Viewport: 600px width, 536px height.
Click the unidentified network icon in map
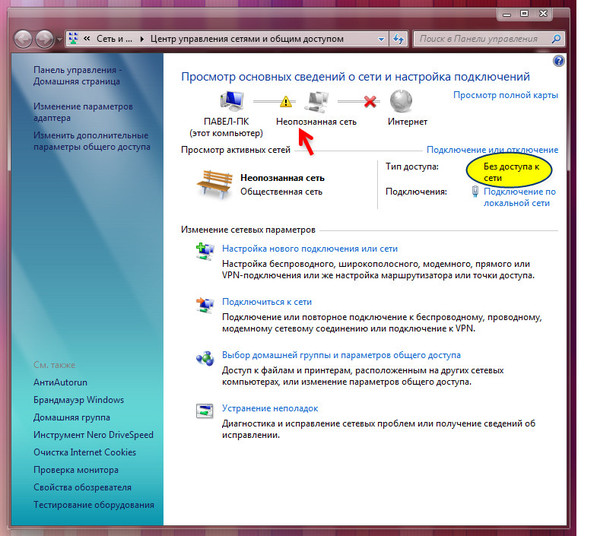point(316,102)
